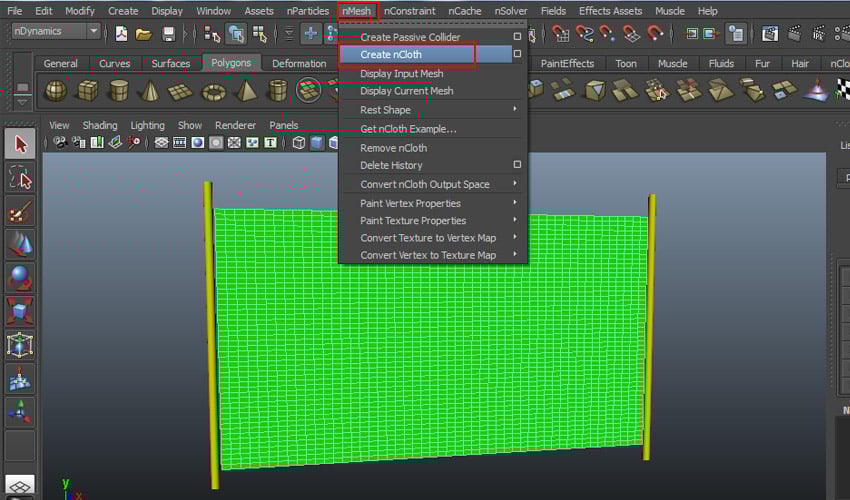
Task: Activate the Show Manipulator tool
Action: 21,412
